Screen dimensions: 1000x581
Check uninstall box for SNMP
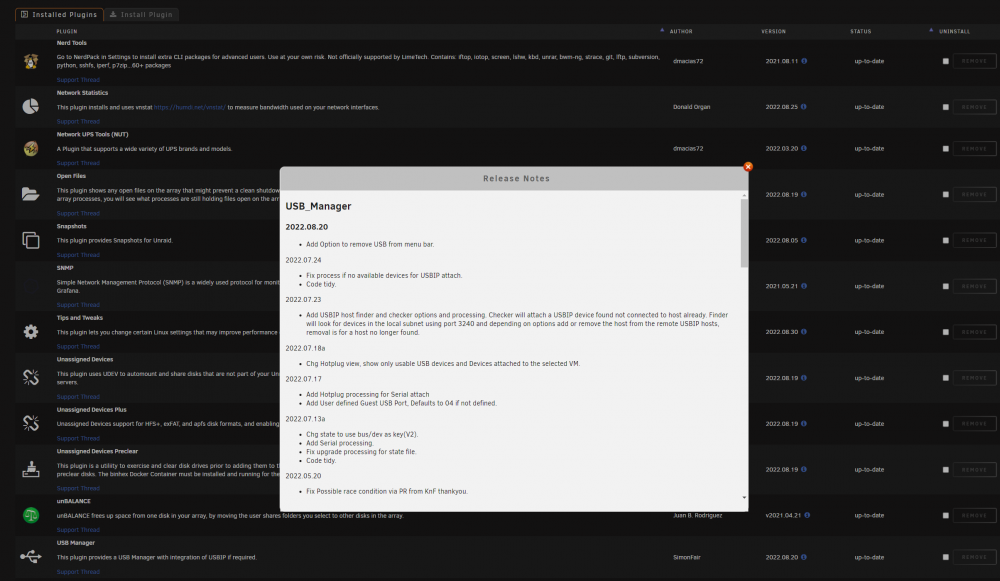[946, 286]
